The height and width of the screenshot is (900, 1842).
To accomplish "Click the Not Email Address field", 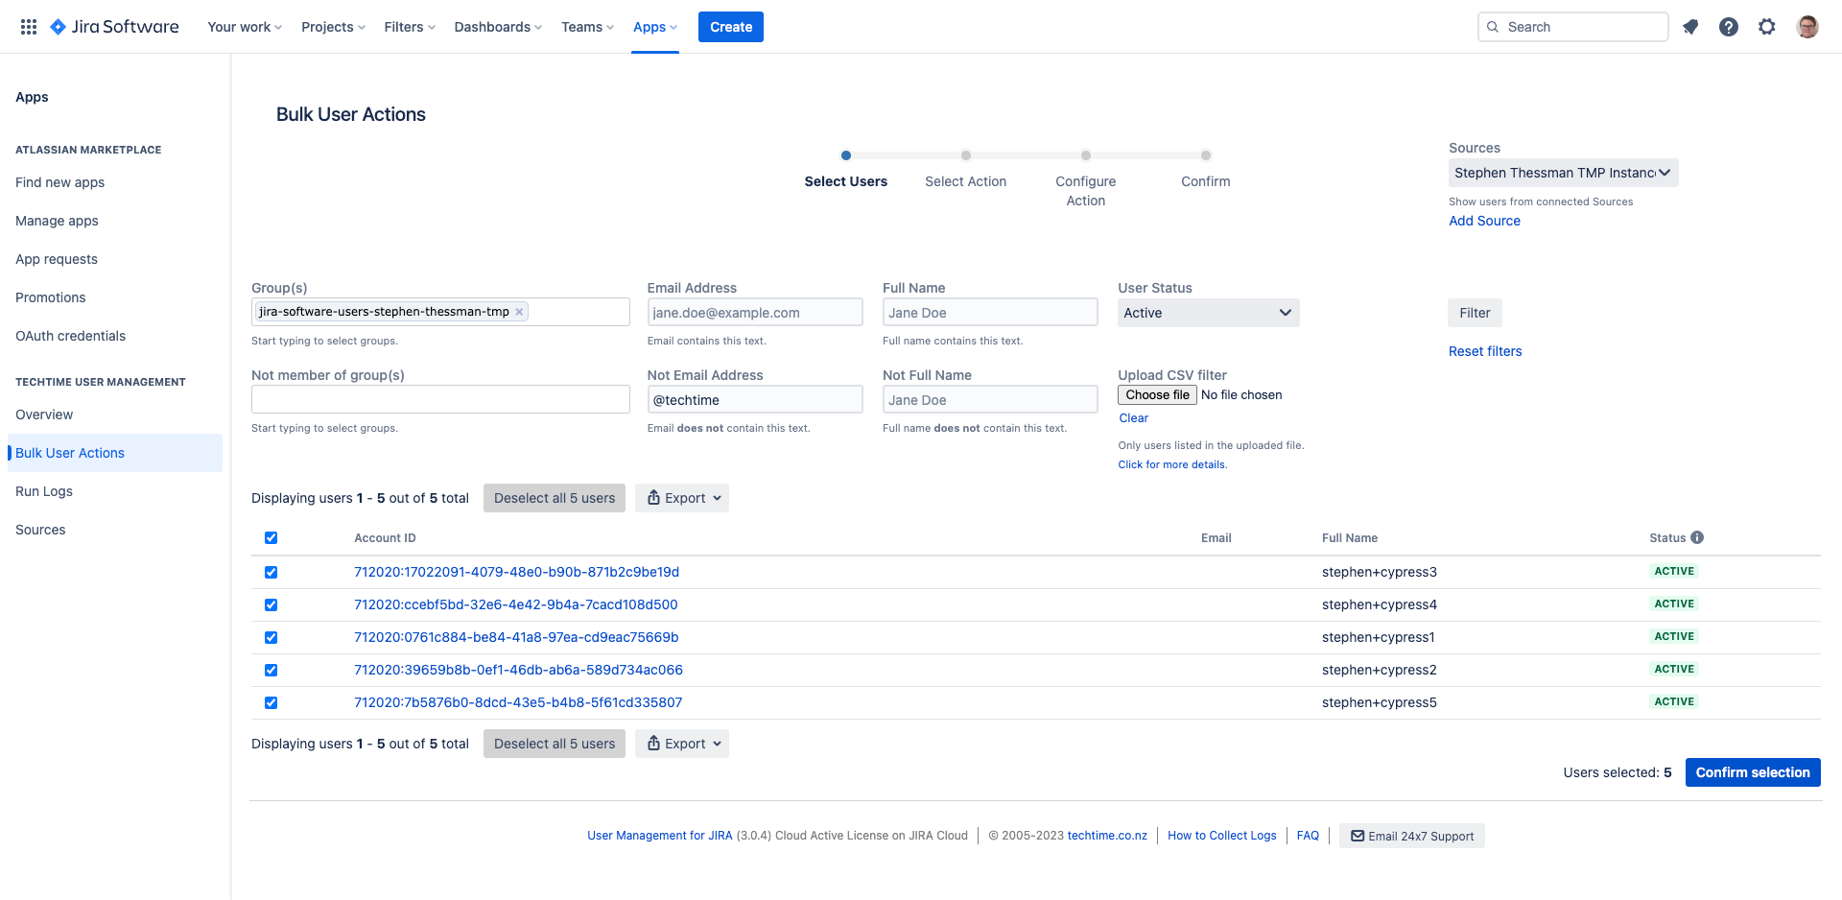I will pyautogui.click(x=754, y=400).
